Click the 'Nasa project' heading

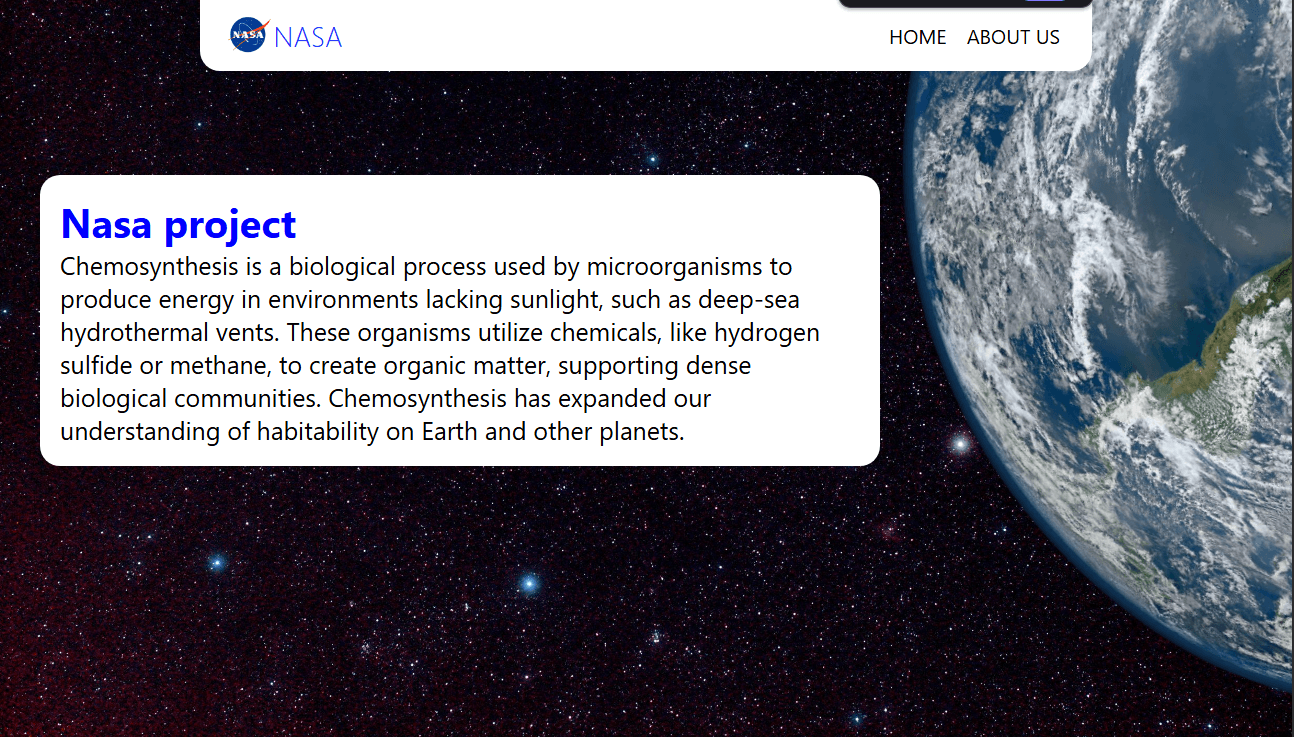[x=179, y=225]
